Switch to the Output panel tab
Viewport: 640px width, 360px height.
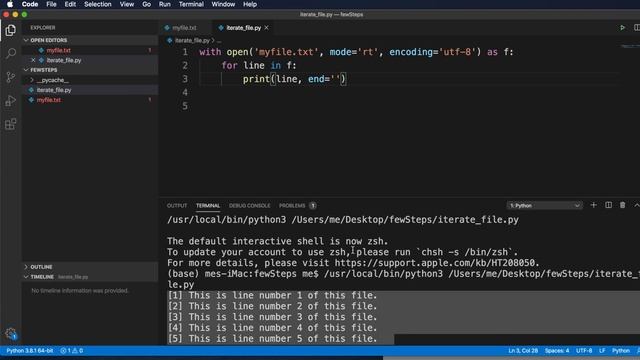pos(177,205)
